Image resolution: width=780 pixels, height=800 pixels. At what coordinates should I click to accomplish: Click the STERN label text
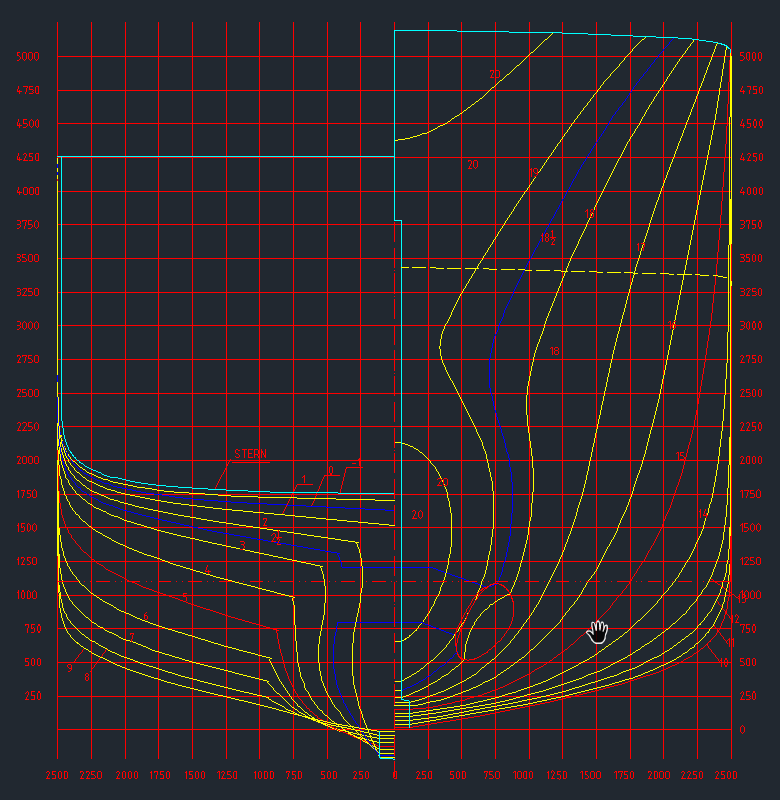pyautogui.click(x=250, y=454)
